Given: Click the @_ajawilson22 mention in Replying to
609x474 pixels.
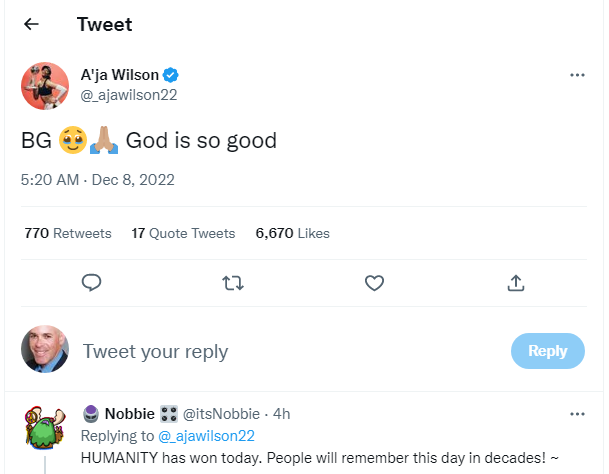Looking at the screenshot, I should click(x=208, y=435).
